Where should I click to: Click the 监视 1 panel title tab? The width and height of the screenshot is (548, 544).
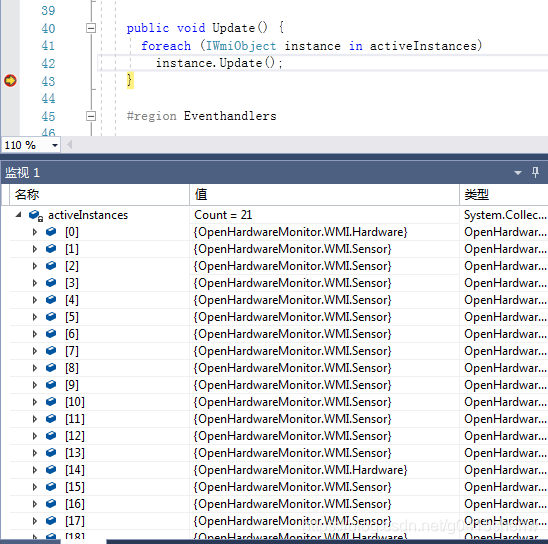click(22, 173)
